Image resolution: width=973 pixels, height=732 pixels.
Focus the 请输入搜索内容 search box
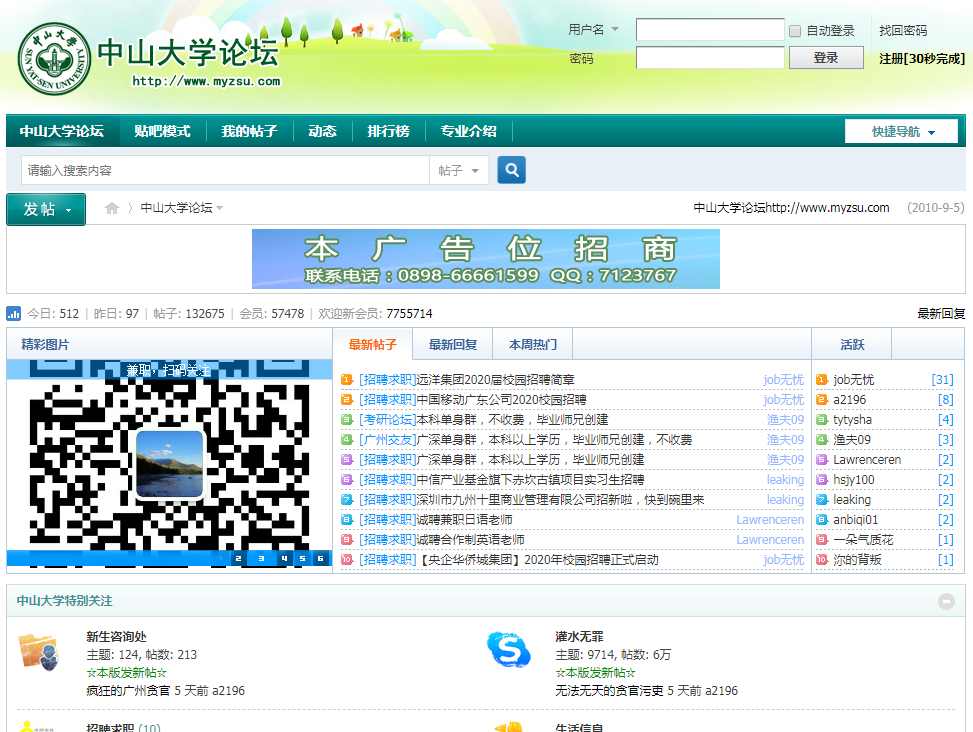tap(225, 170)
